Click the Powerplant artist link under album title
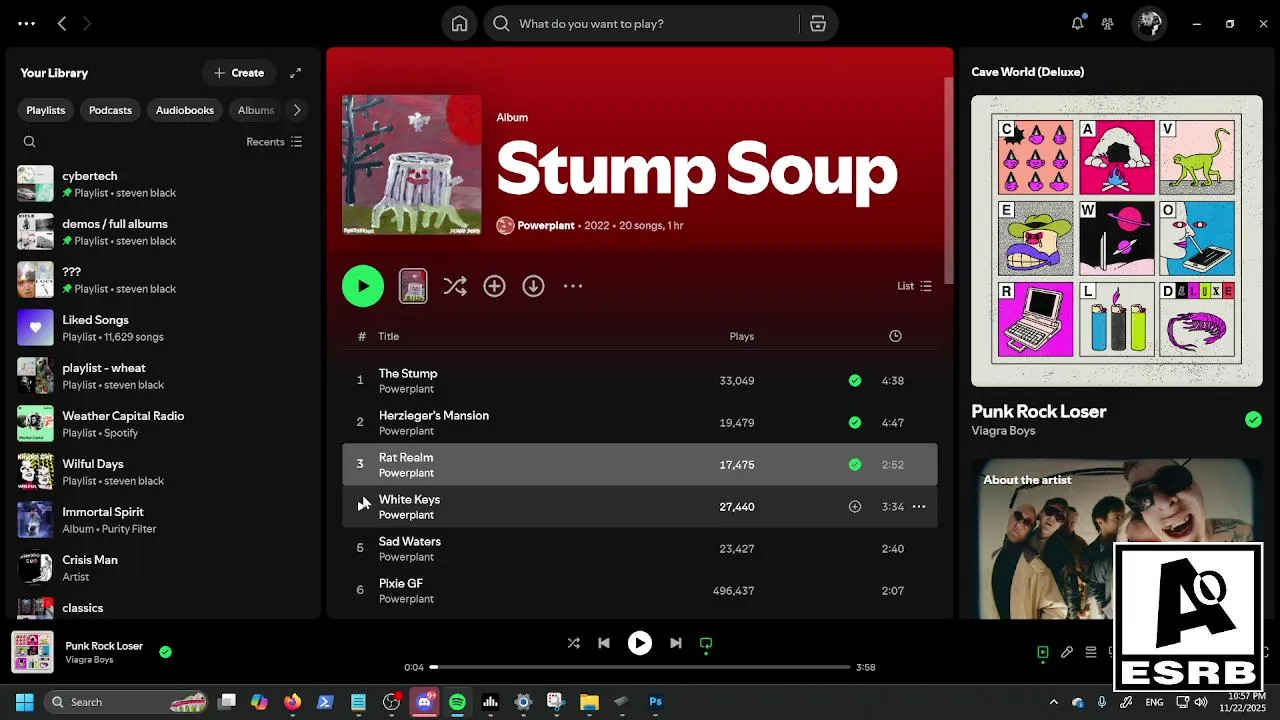The image size is (1280, 720). pos(546,226)
